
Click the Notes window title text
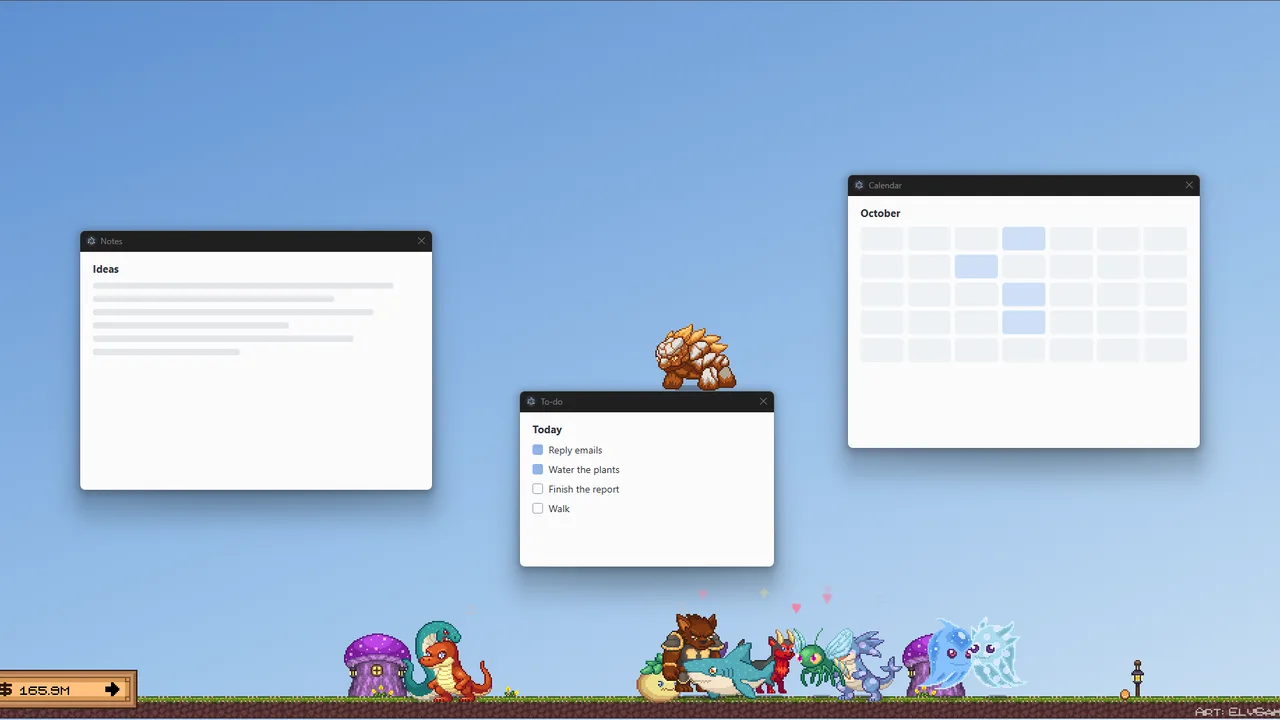click(111, 241)
